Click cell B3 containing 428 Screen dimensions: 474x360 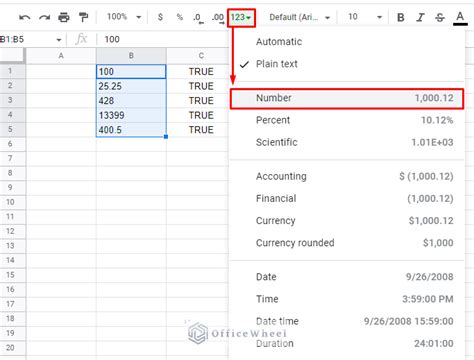[131, 101]
